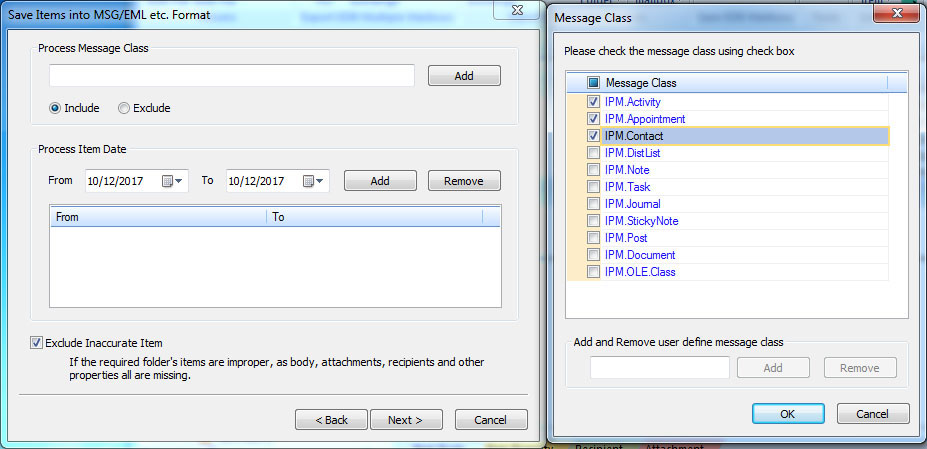Choose the Include radio option
Image resolution: width=927 pixels, height=449 pixels.
[56, 108]
